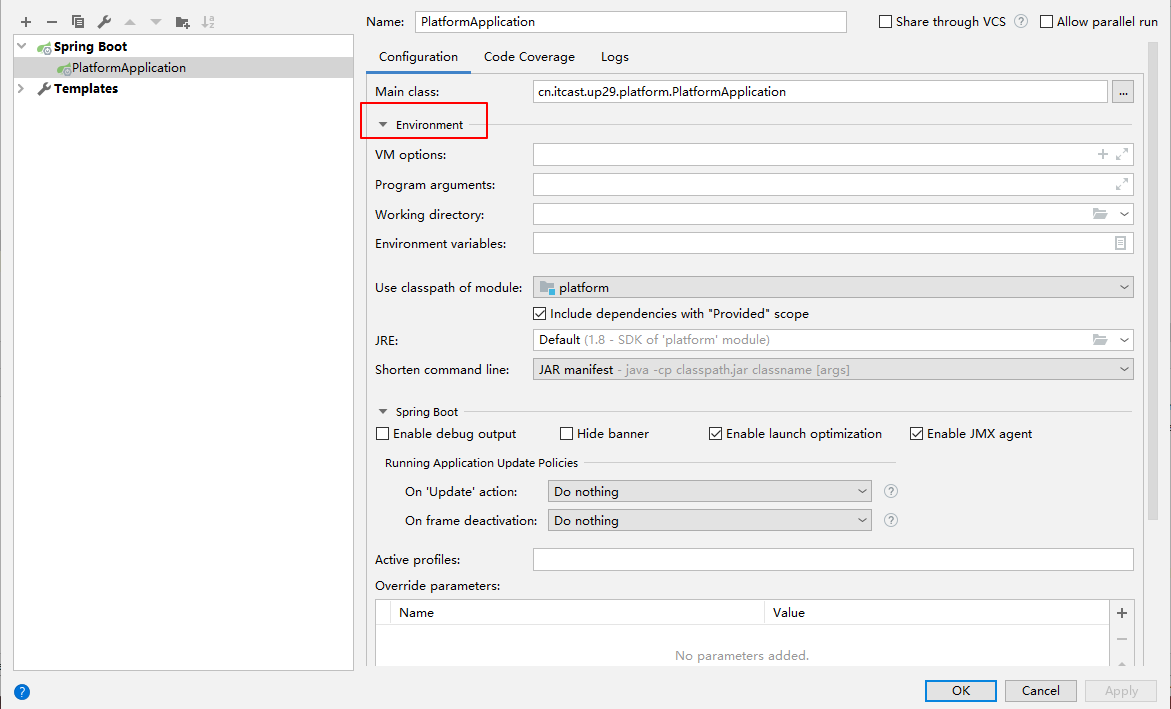Viewport: 1171px width, 709px height.
Task: Click Cancel button
Action: pos(1040,690)
